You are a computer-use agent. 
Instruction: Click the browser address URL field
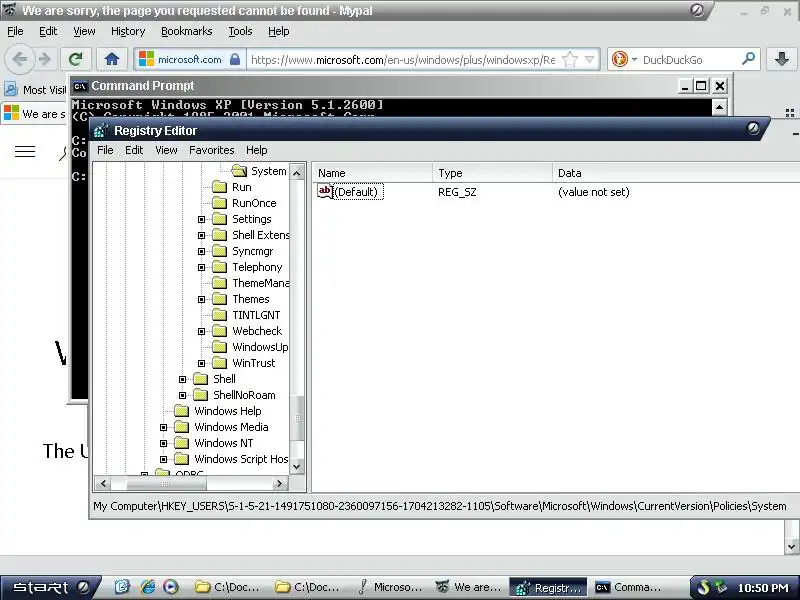(x=403, y=60)
